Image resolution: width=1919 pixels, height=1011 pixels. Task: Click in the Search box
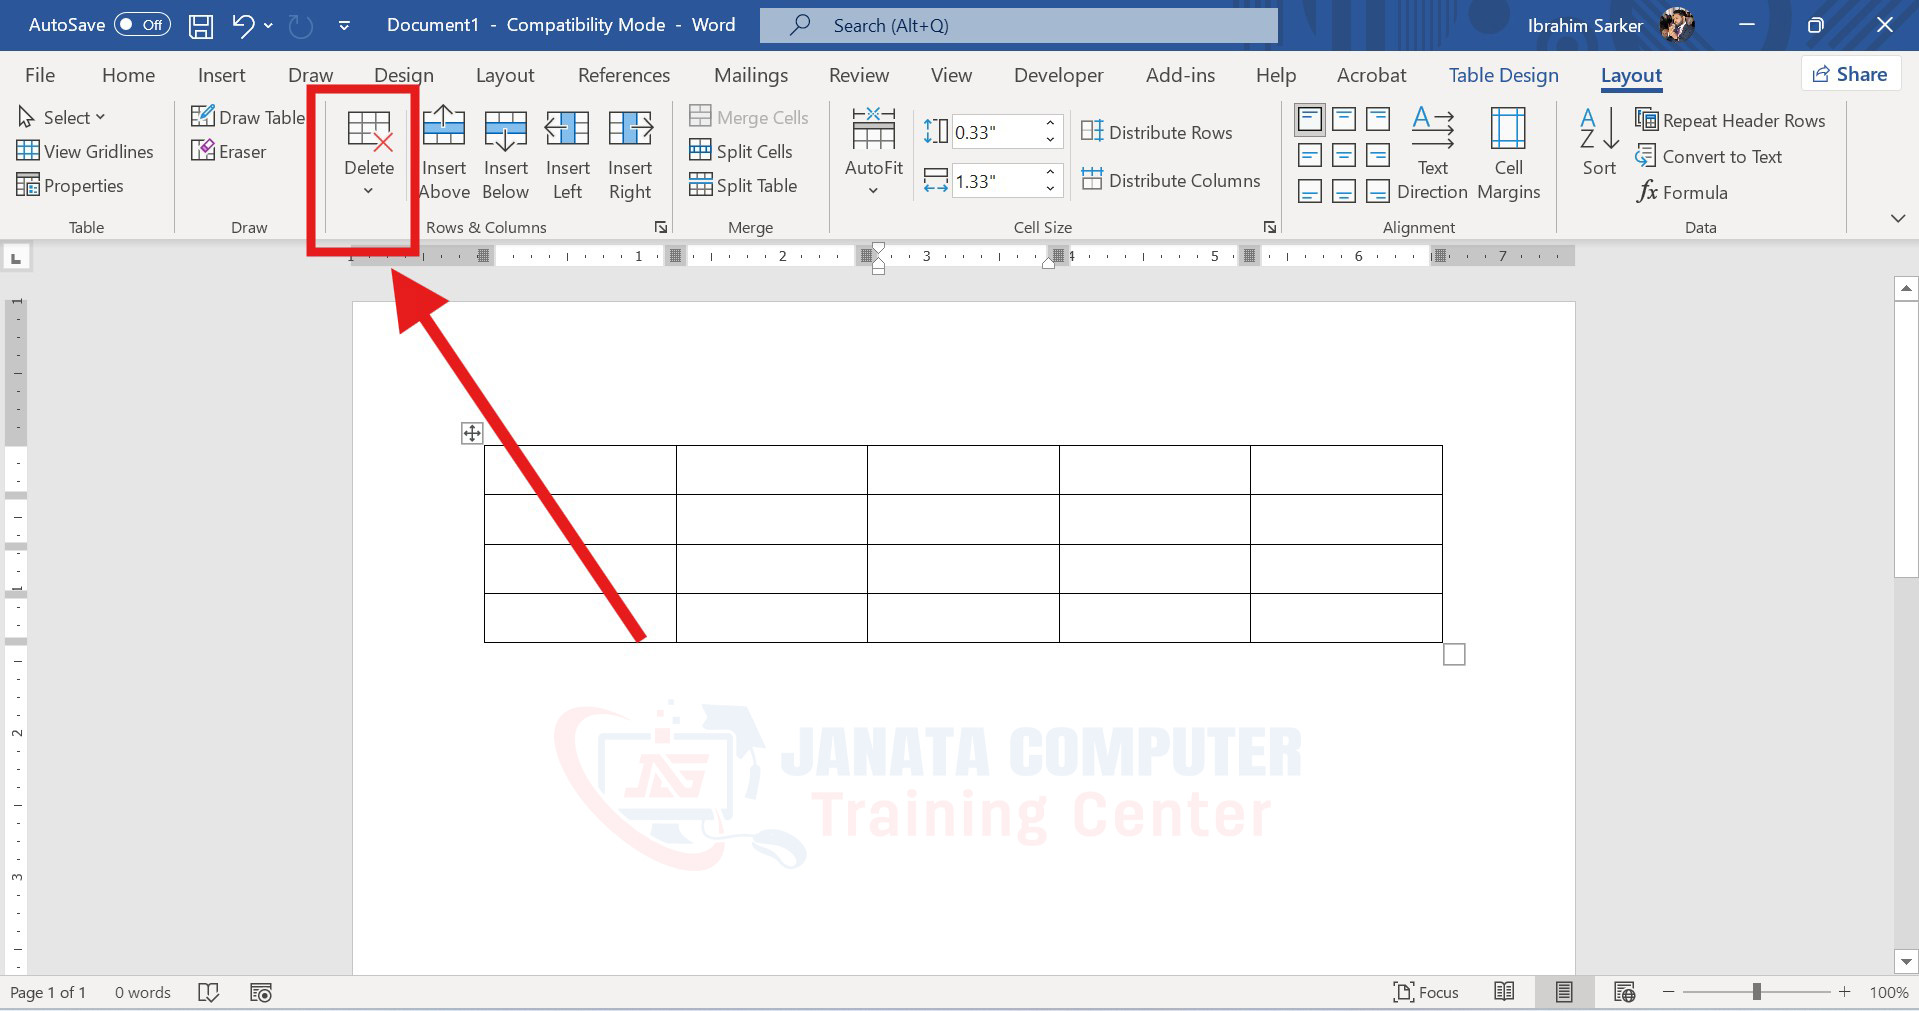[x=1018, y=26]
